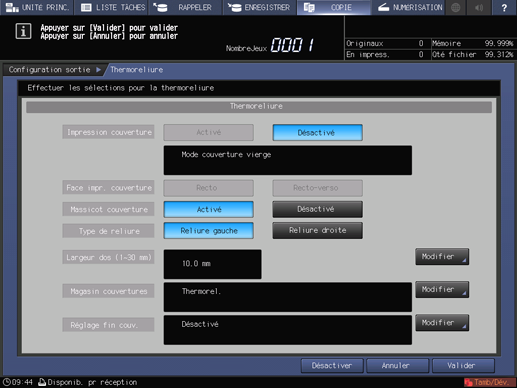
Task: Click the clock icon in status bar
Action: [7, 382]
